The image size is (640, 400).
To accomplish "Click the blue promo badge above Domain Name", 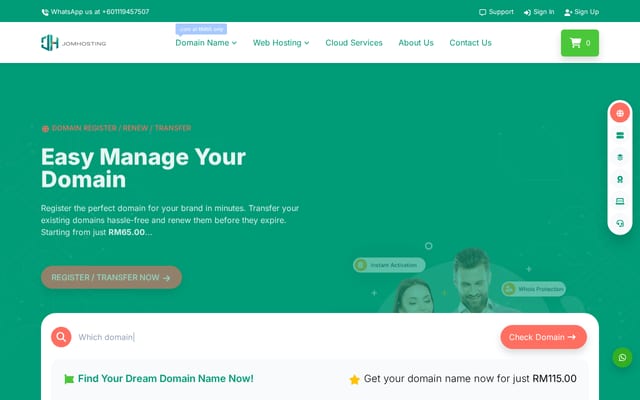I will click(201, 29).
